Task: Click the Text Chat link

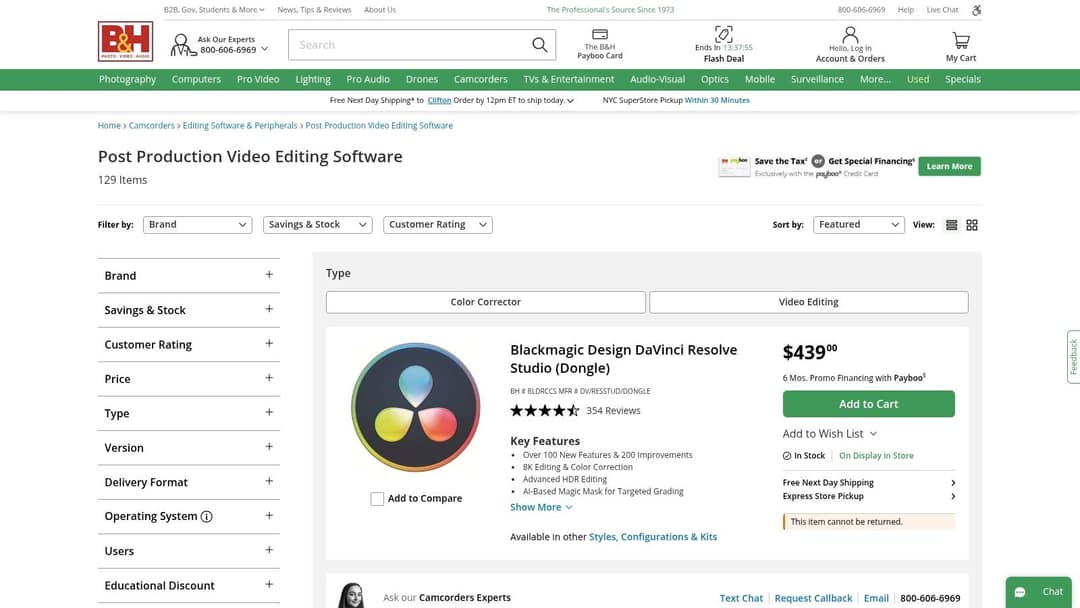Action: [741, 598]
